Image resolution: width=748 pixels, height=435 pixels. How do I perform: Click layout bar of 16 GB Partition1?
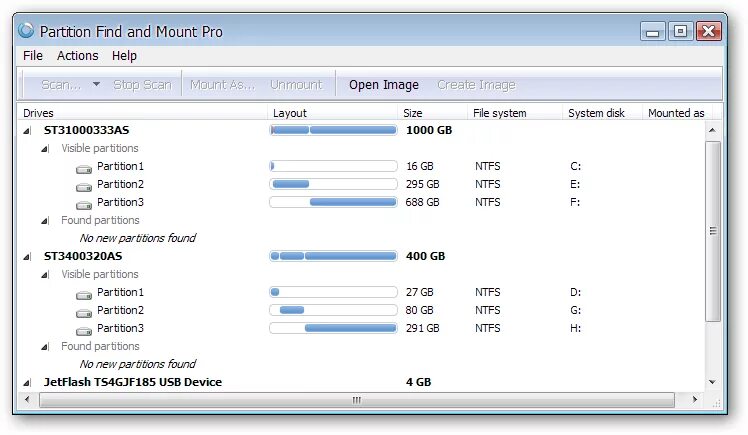pos(333,166)
